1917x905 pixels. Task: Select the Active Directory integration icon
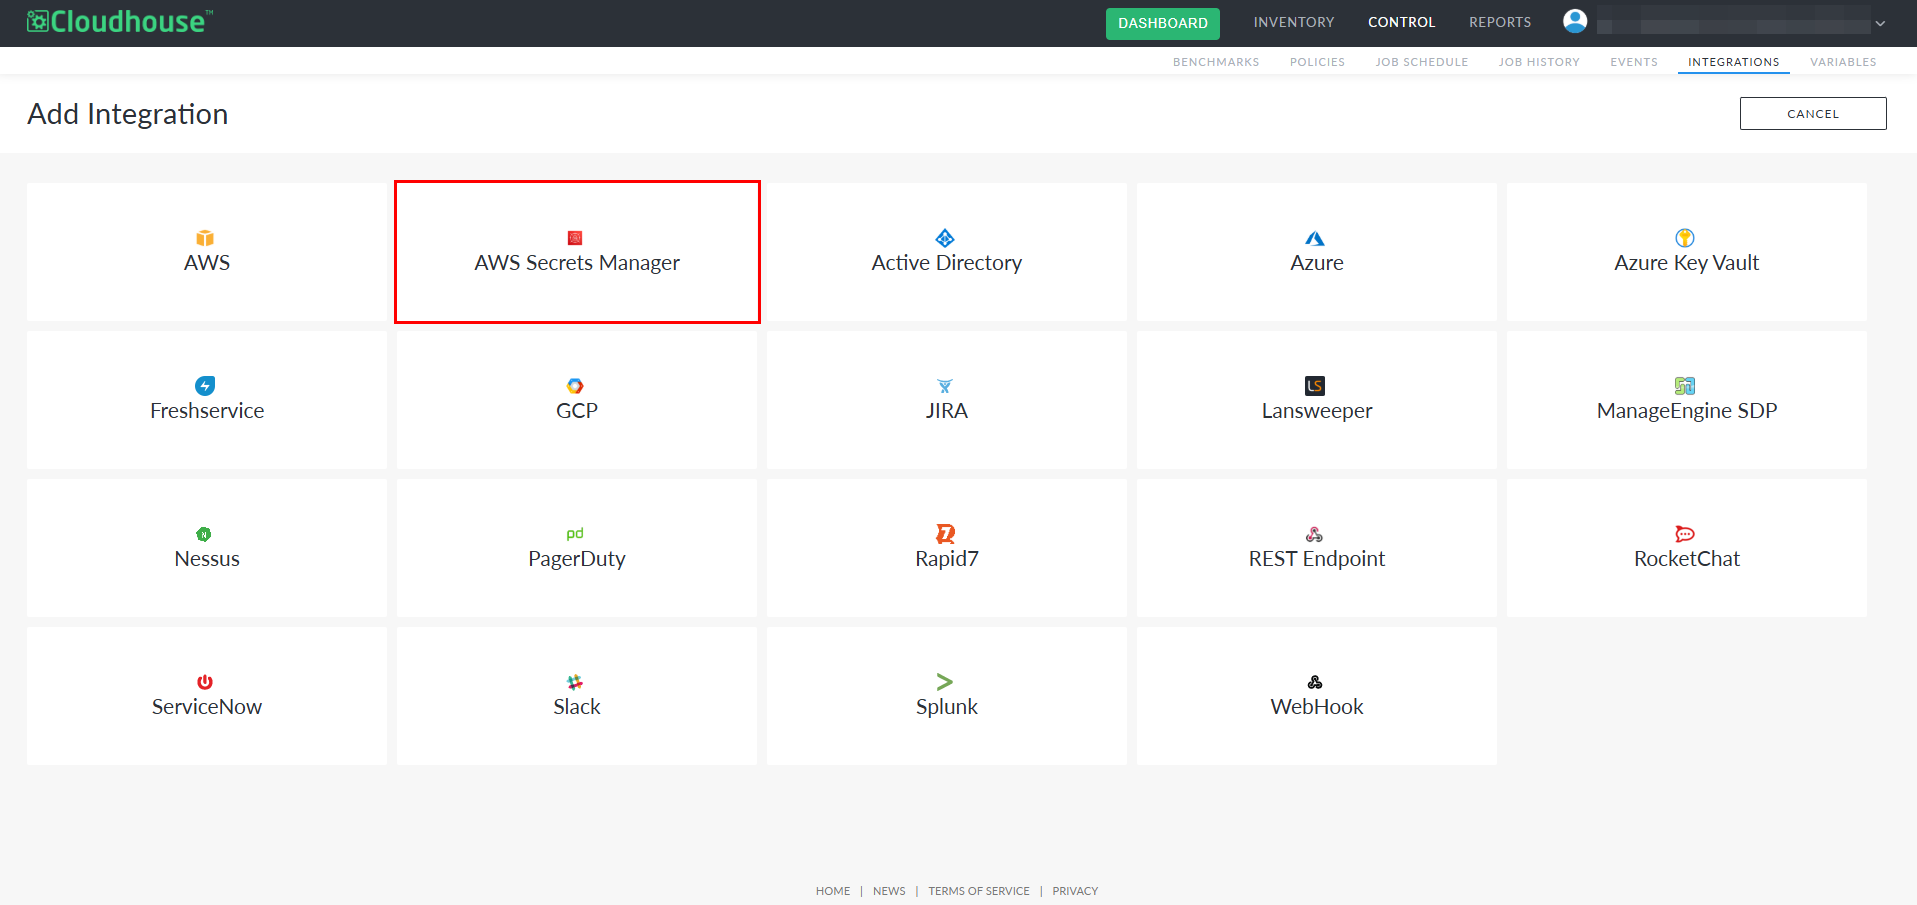945,238
